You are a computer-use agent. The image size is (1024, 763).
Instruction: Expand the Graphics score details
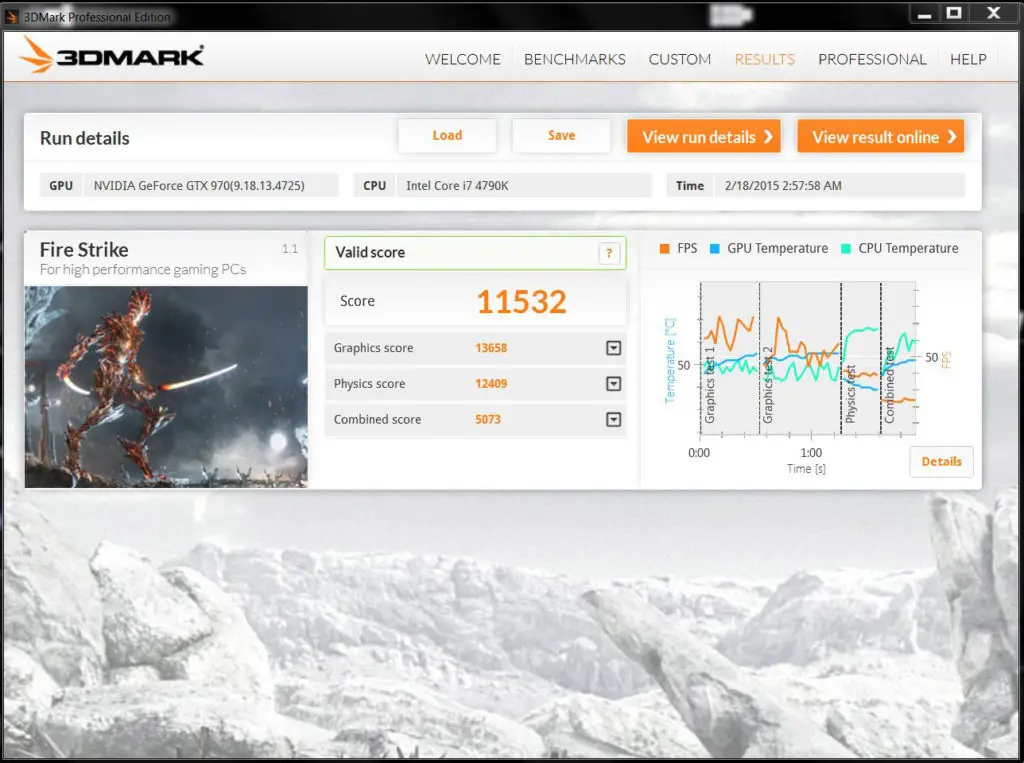tap(613, 348)
